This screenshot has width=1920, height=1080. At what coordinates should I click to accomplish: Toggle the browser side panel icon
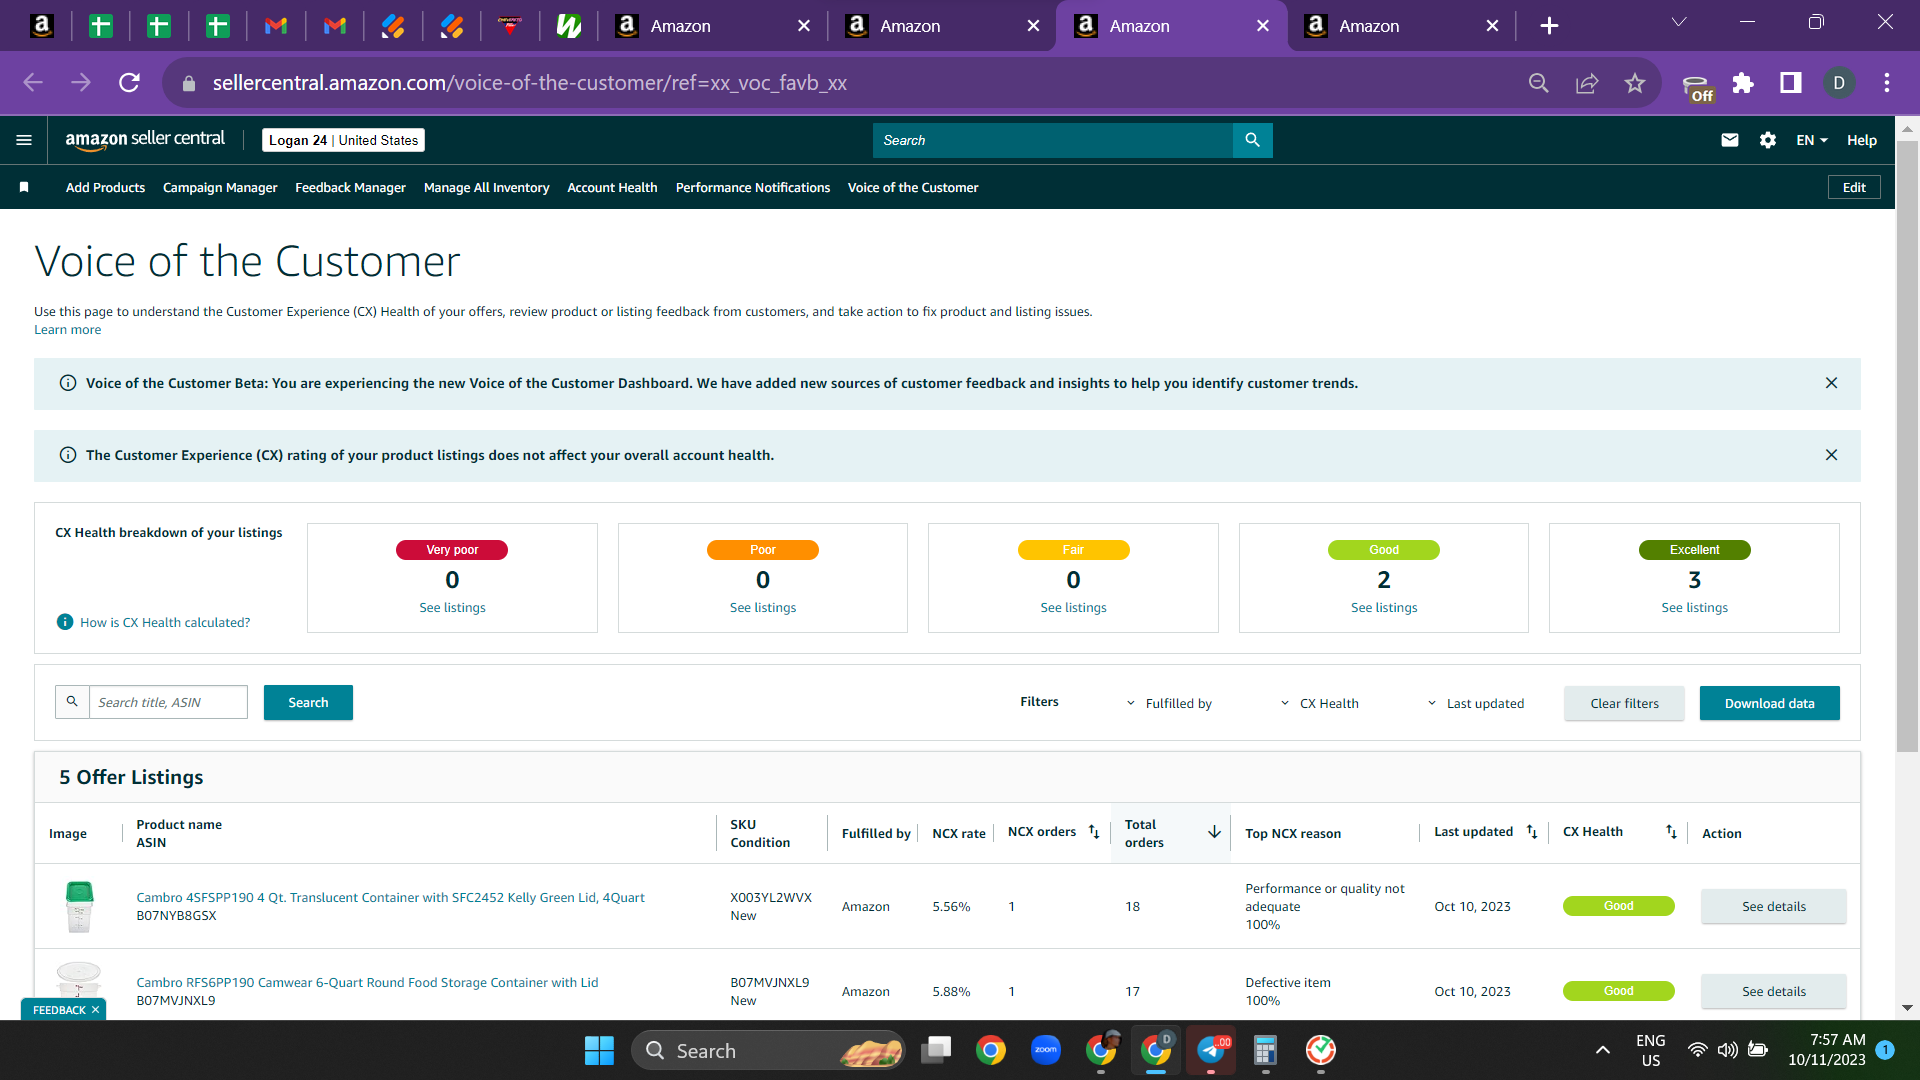coord(1791,83)
